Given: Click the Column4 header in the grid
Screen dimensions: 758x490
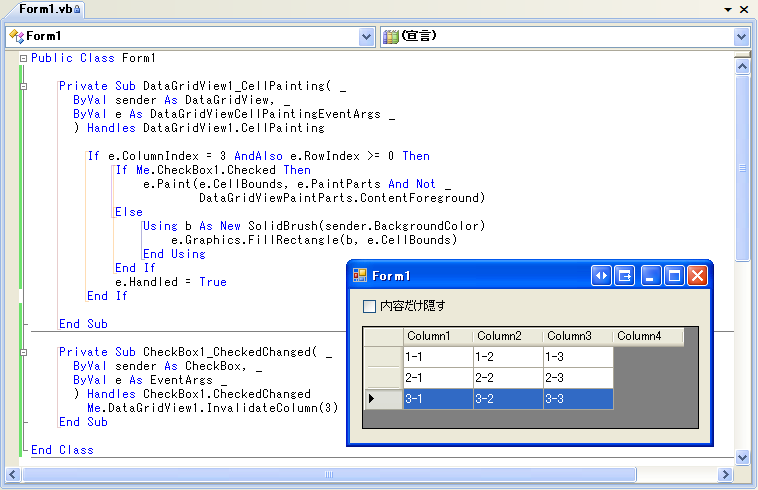Looking at the screenshot, I should click(x=648, y=336).
